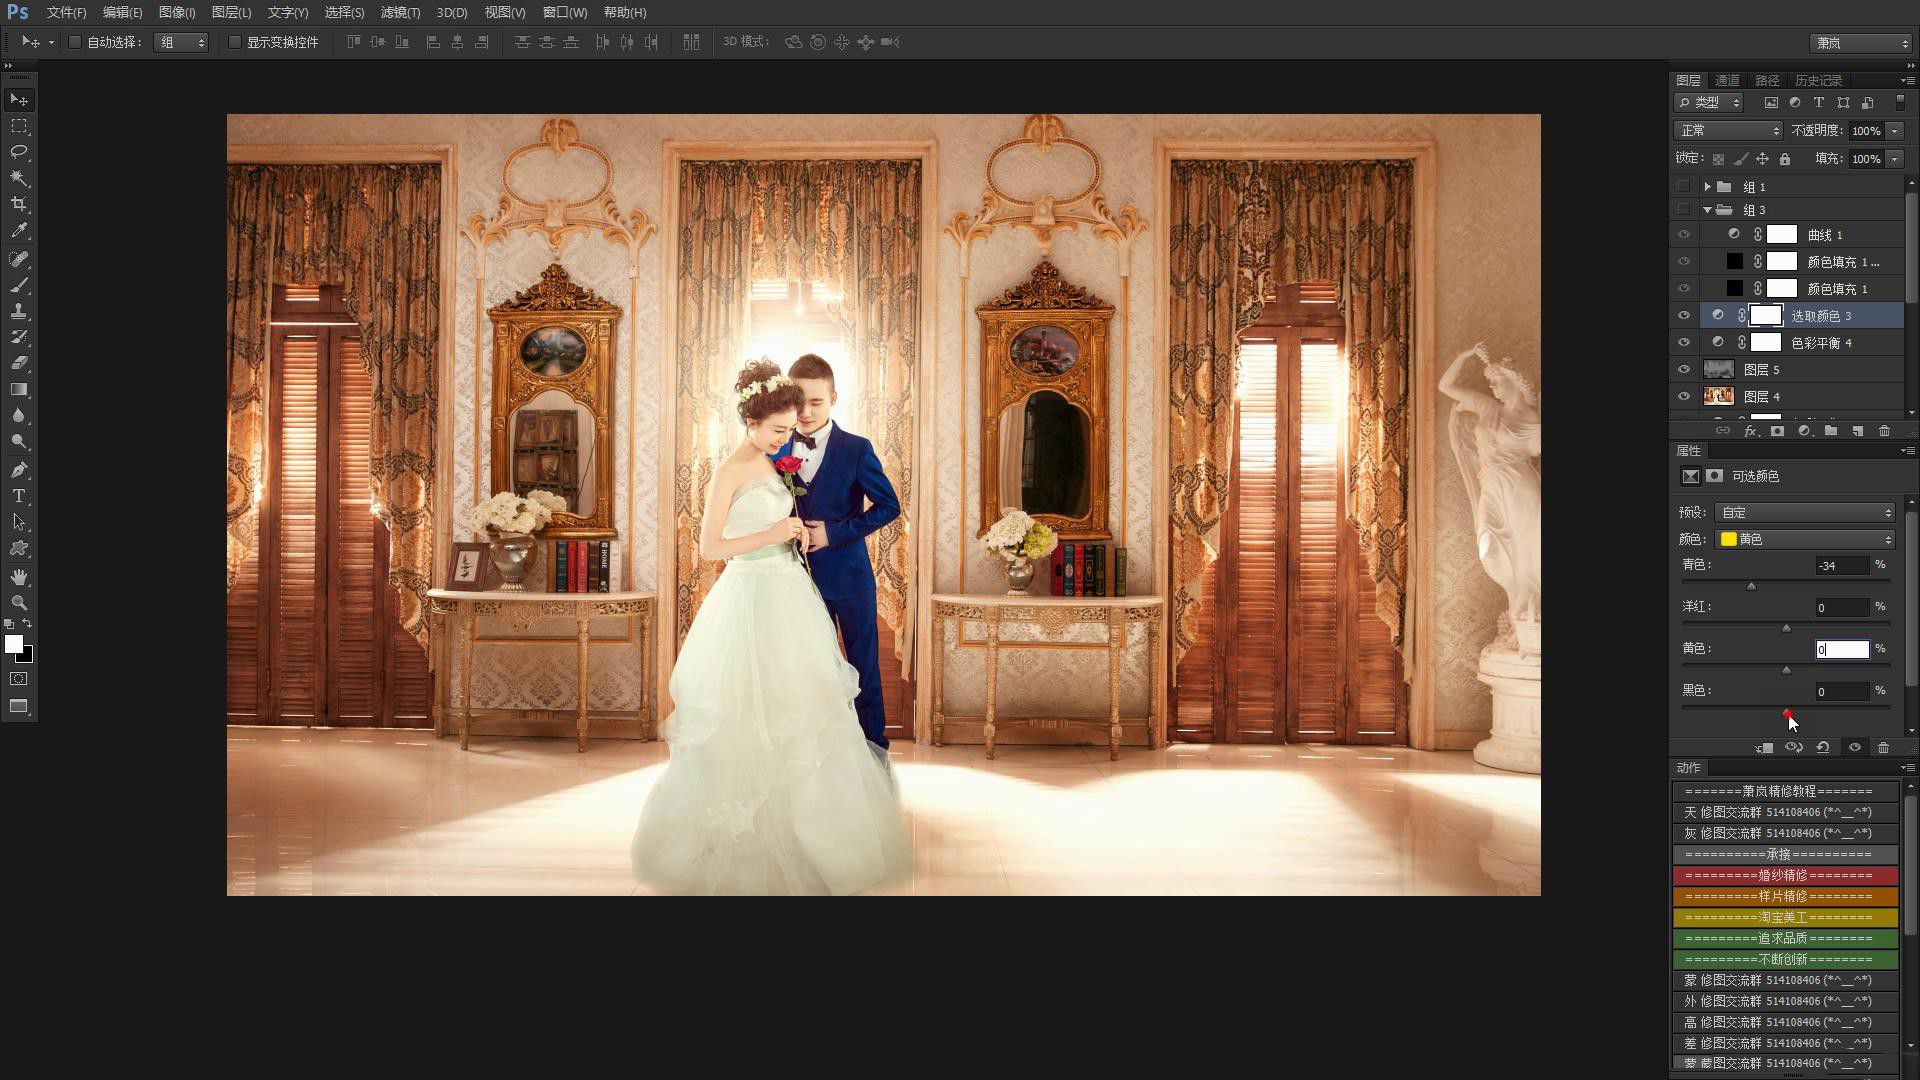The width and height of the screenshot is (1920, 1080).
Task: Open the 图像(I) menu
Action: coord(177,12)
